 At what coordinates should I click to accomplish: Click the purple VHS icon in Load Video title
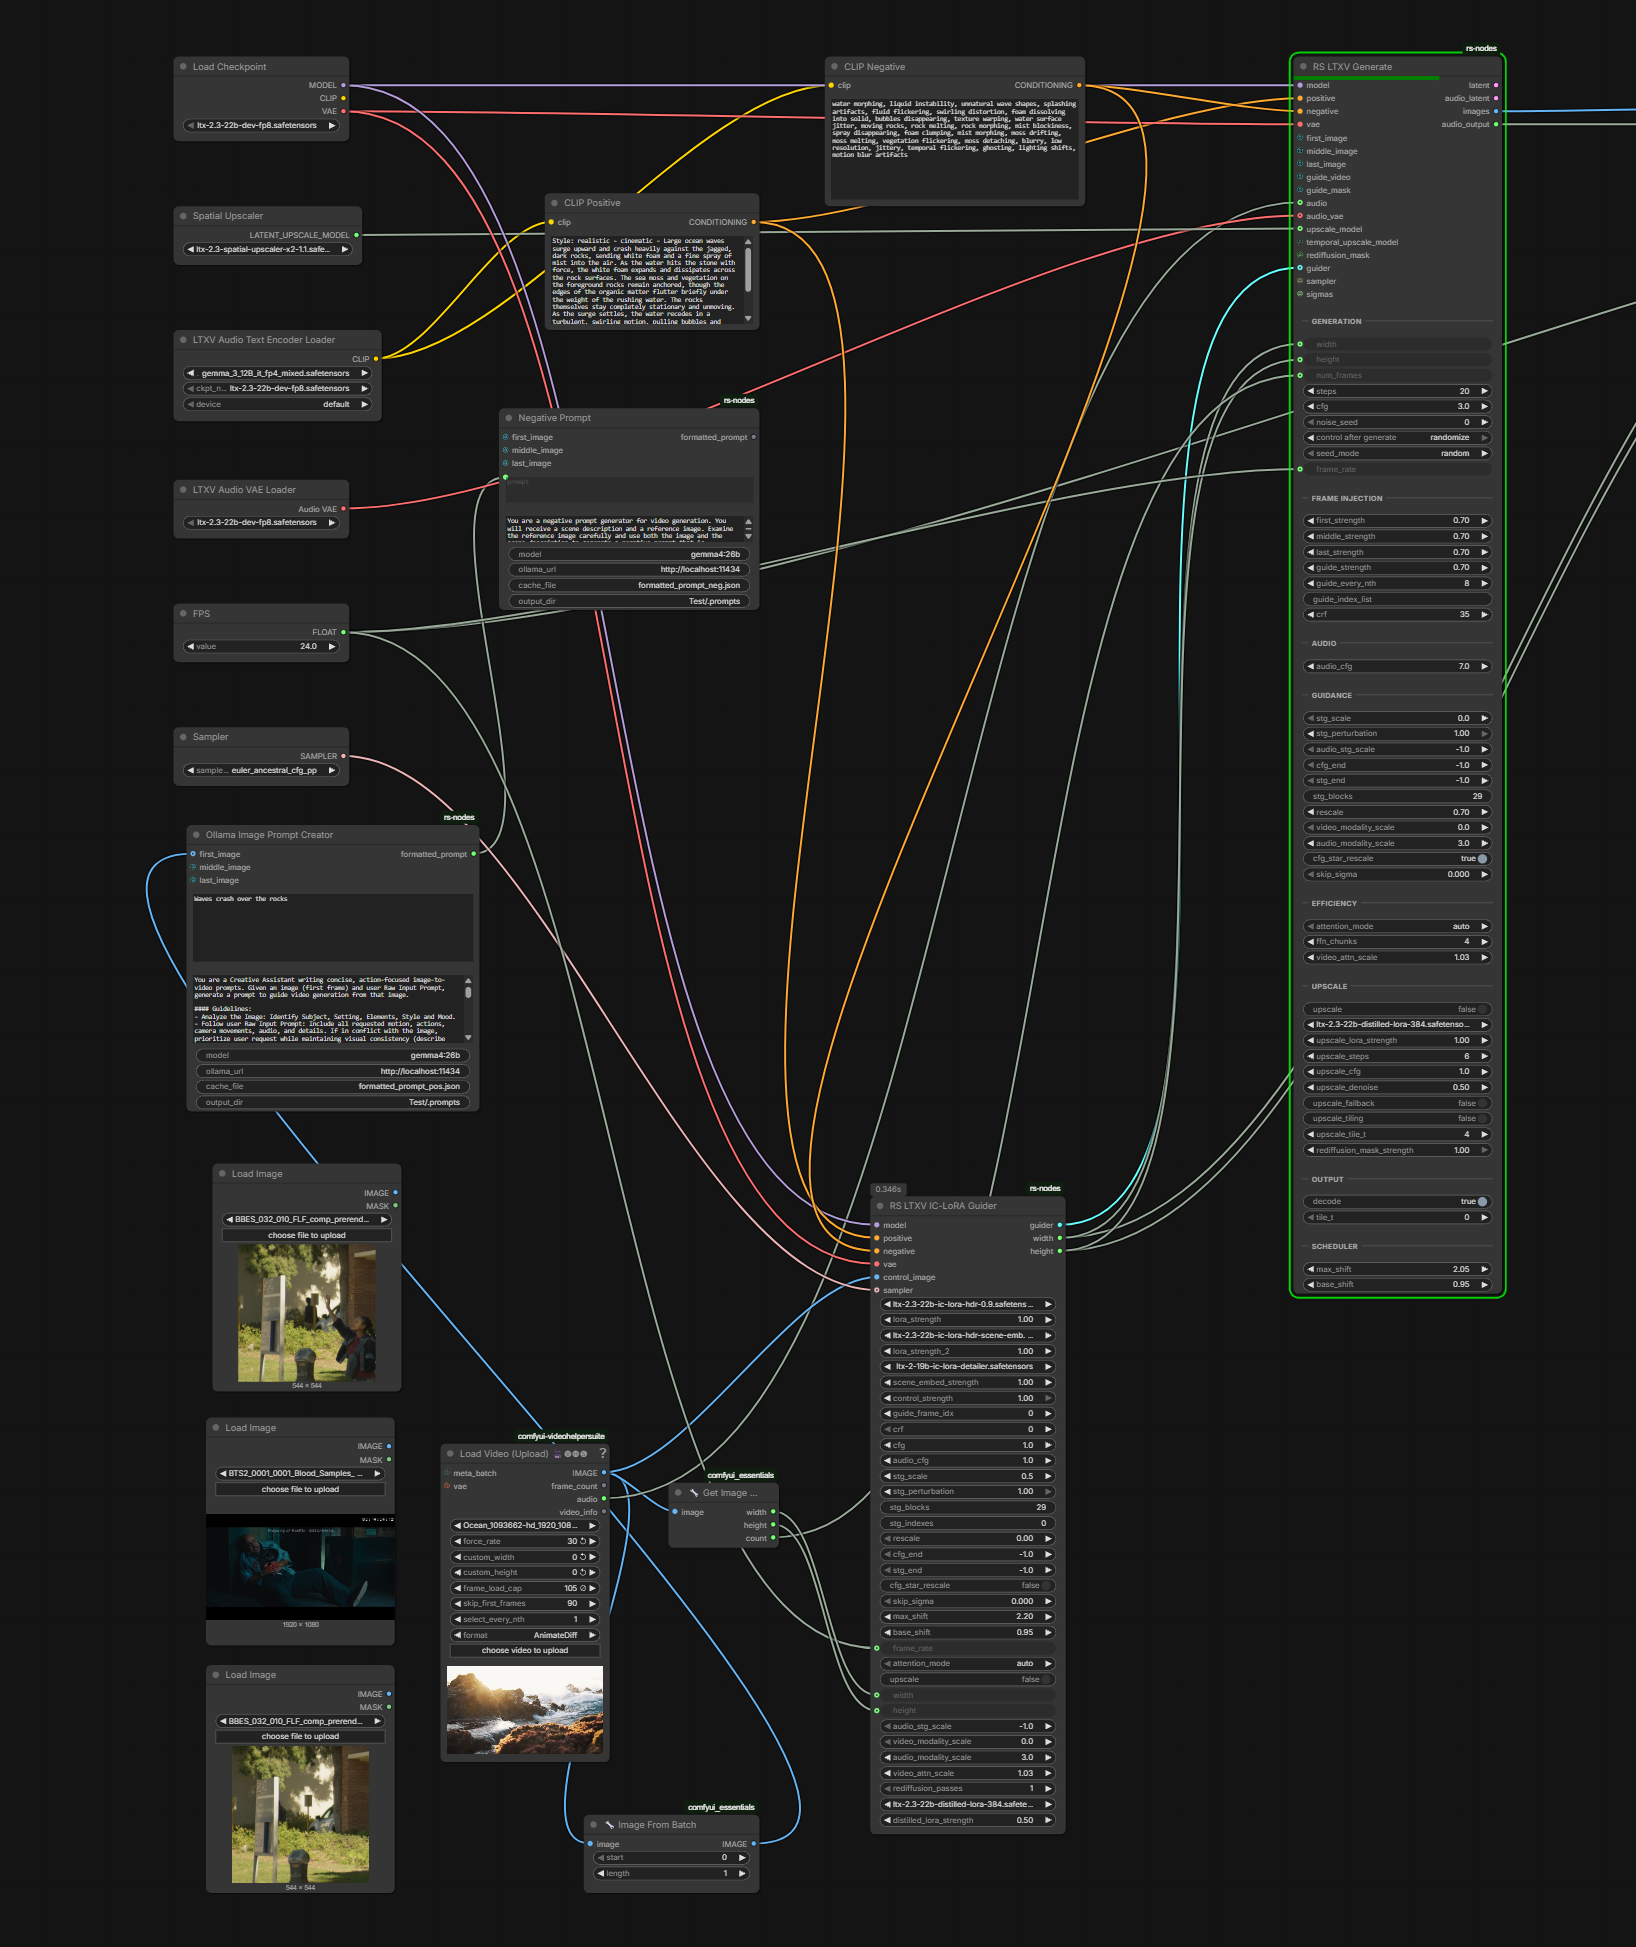(558, 1454)
